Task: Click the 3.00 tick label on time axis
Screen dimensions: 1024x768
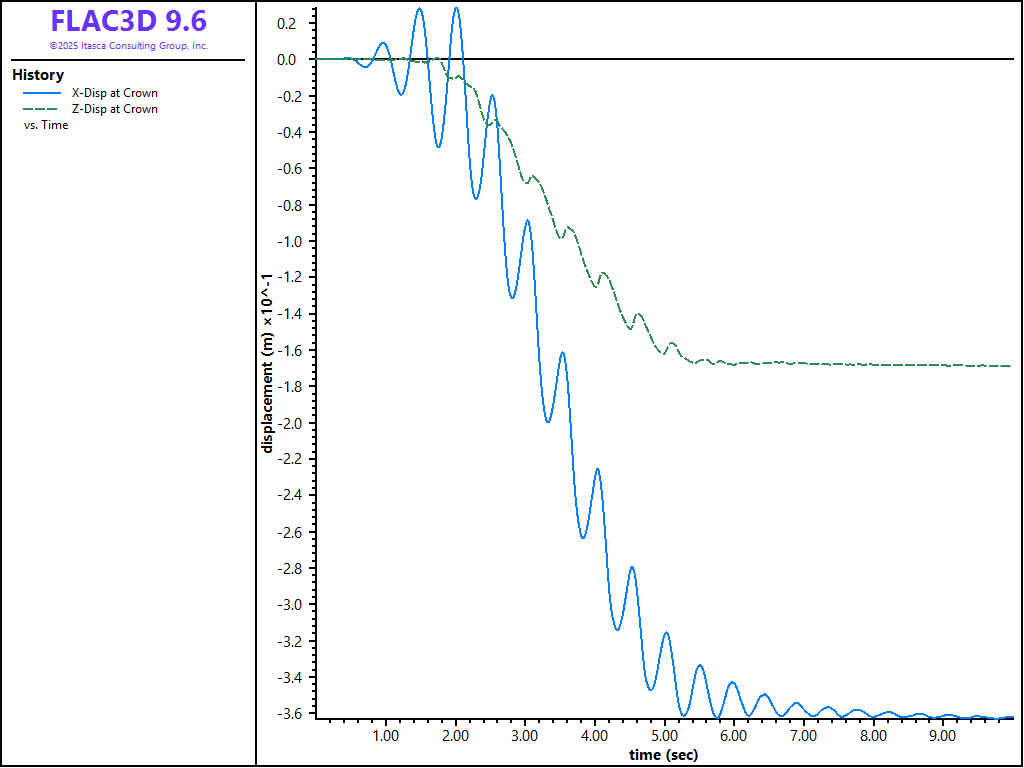Action: click(525, 736)
